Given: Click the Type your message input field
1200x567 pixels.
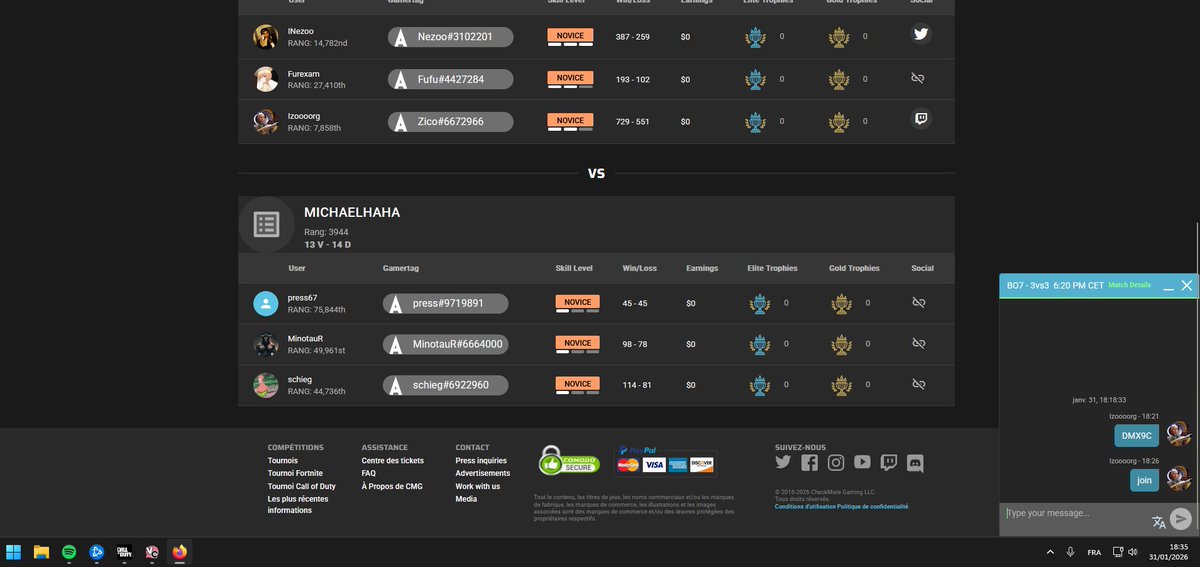Looking at the screenshot, I should (x=1076, y=514).
